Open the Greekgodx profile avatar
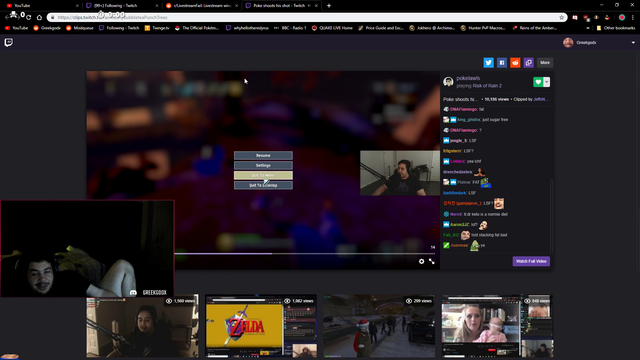The image size is (640, 360). pyautogui.click(x=568, y=42)
